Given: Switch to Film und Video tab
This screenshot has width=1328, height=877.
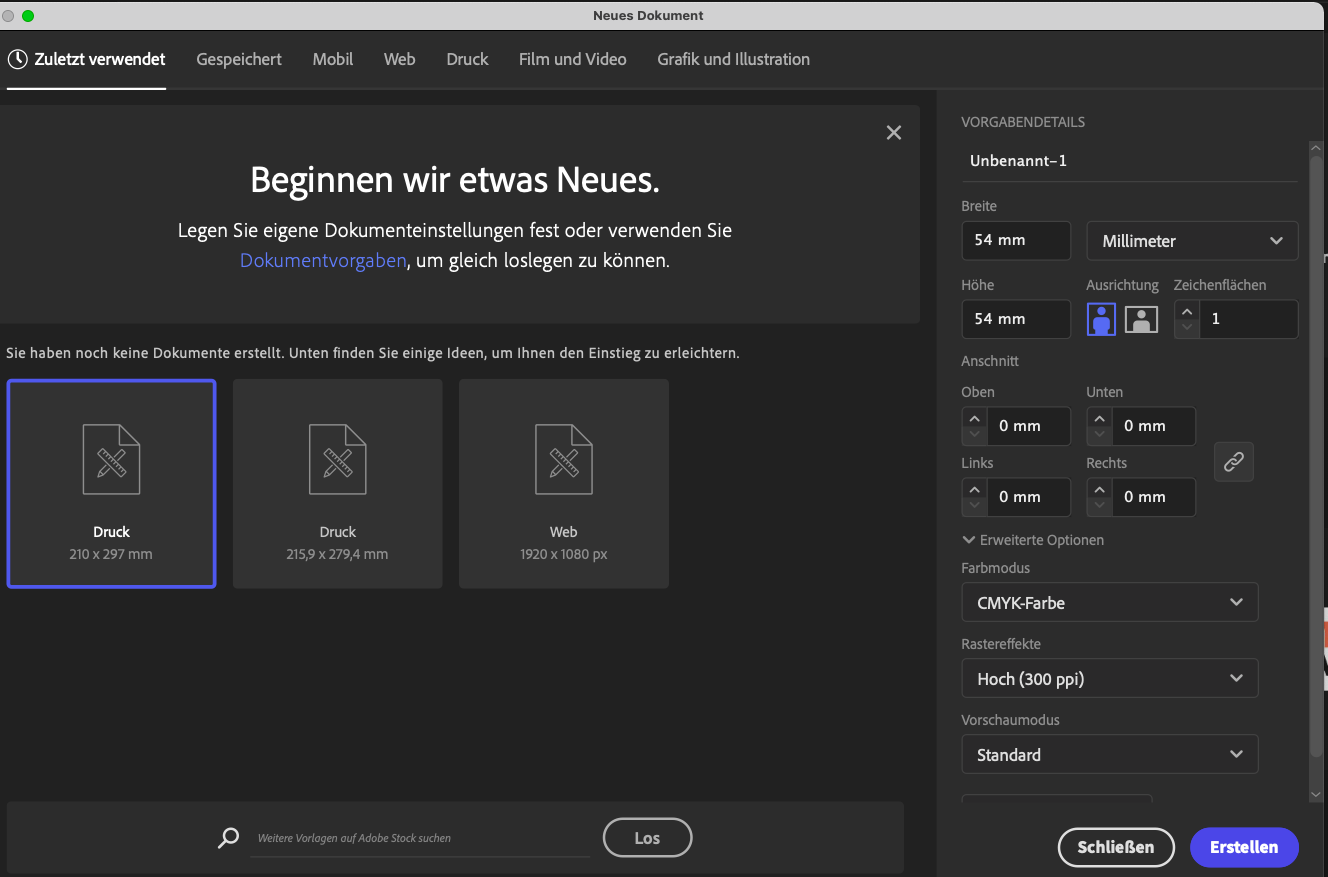Looking at the screenshot, I should tap(573, 59).
